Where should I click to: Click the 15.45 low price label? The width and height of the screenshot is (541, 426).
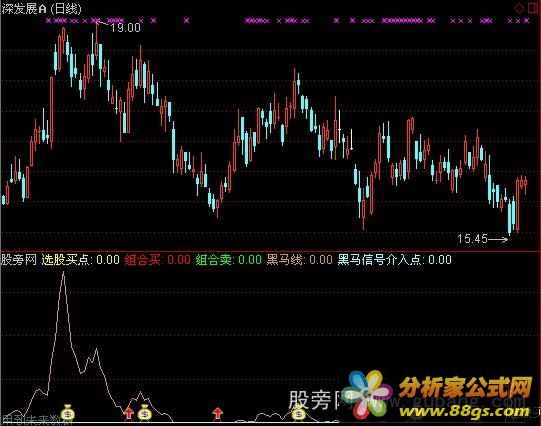tap(472, 239)
